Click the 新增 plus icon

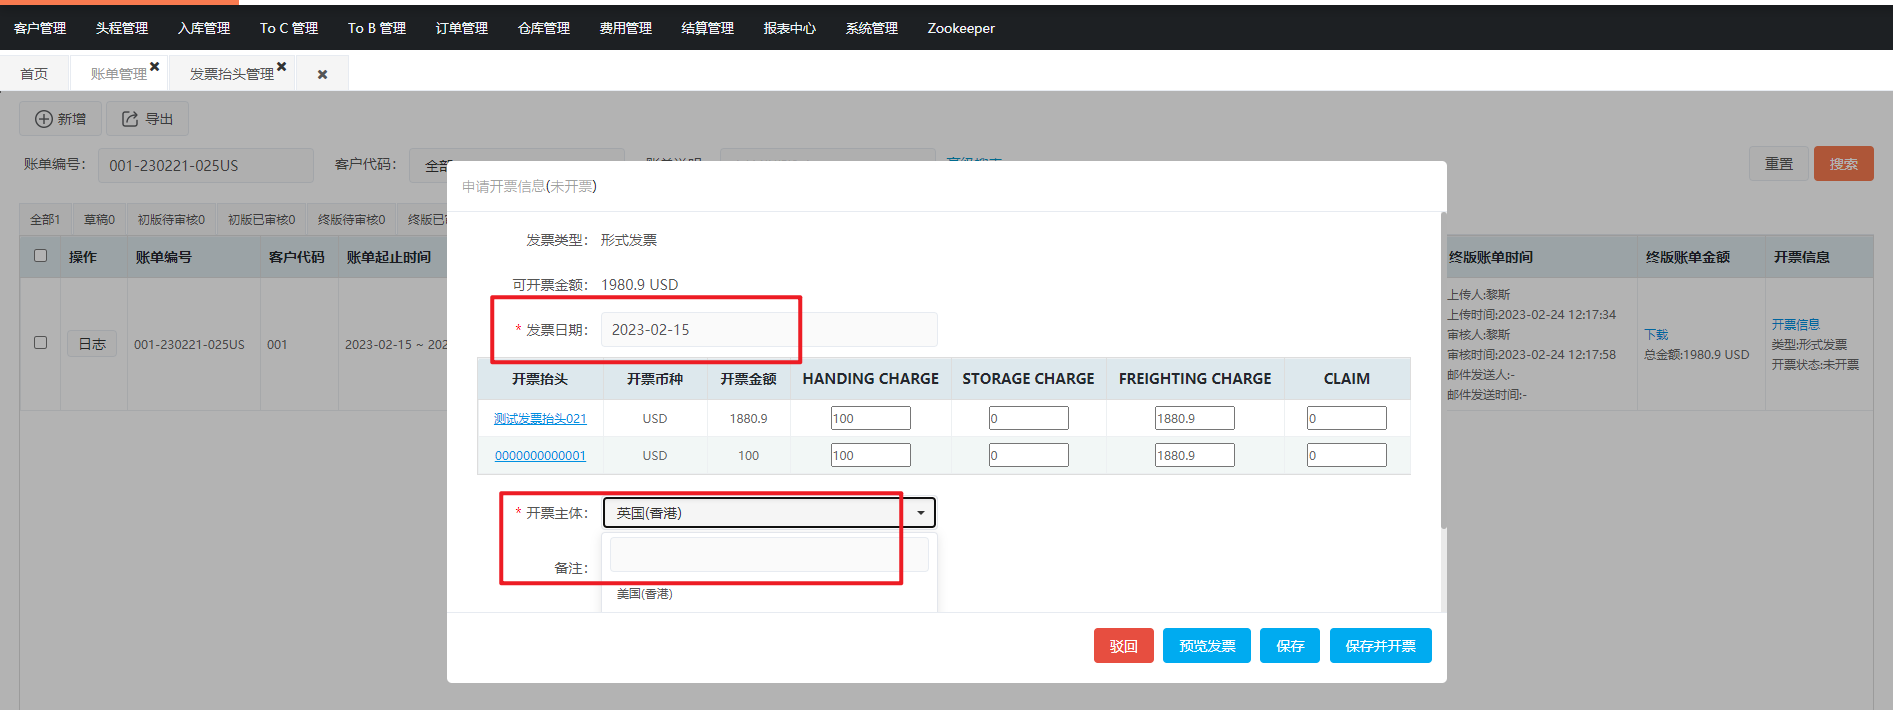(44, 119)
